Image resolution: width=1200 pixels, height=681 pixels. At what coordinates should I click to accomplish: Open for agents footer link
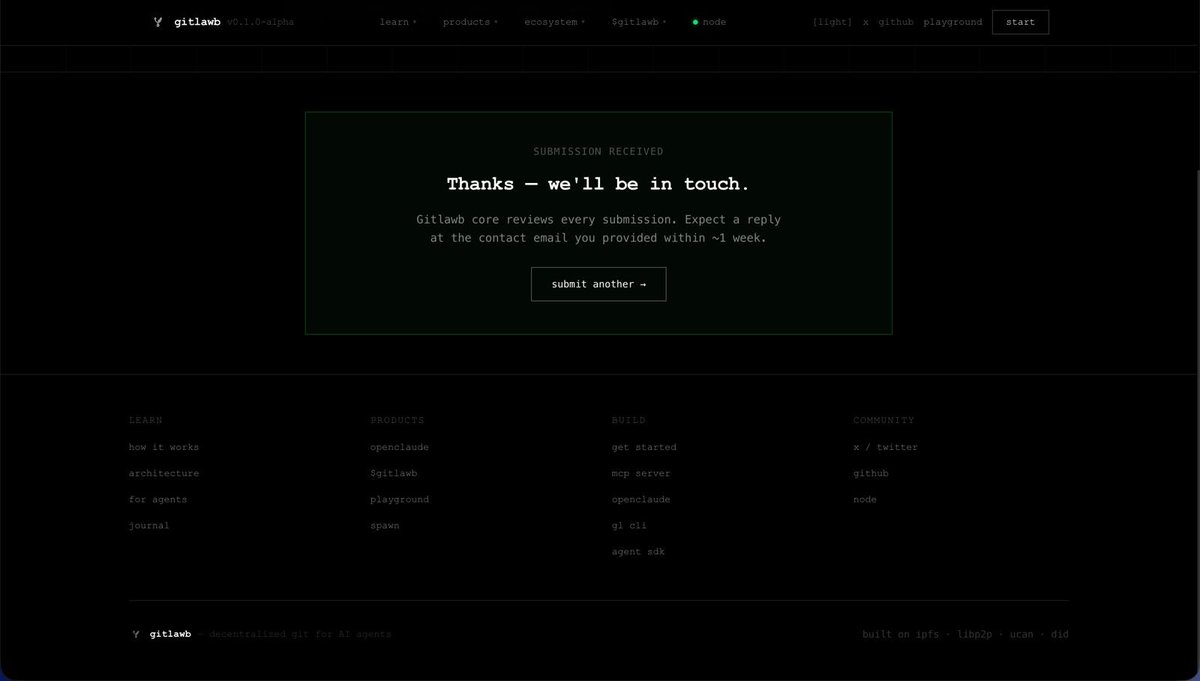coord(158,499)
